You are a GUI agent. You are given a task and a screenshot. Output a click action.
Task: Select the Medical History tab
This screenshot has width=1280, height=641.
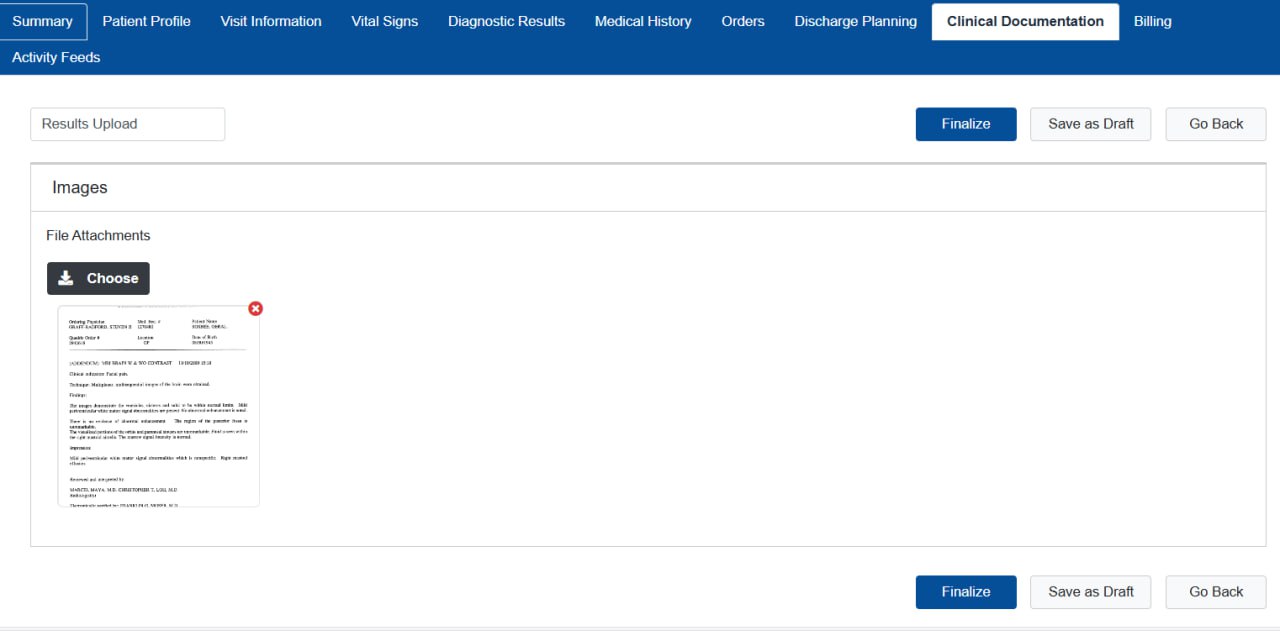(643, 21)
